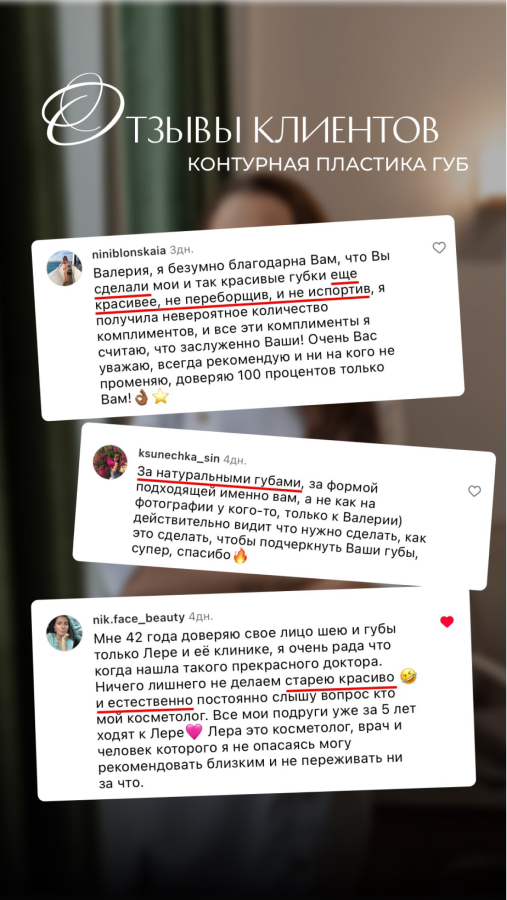
Task: Open niniblonskaia's profile avatar
Action: [64, 267]
